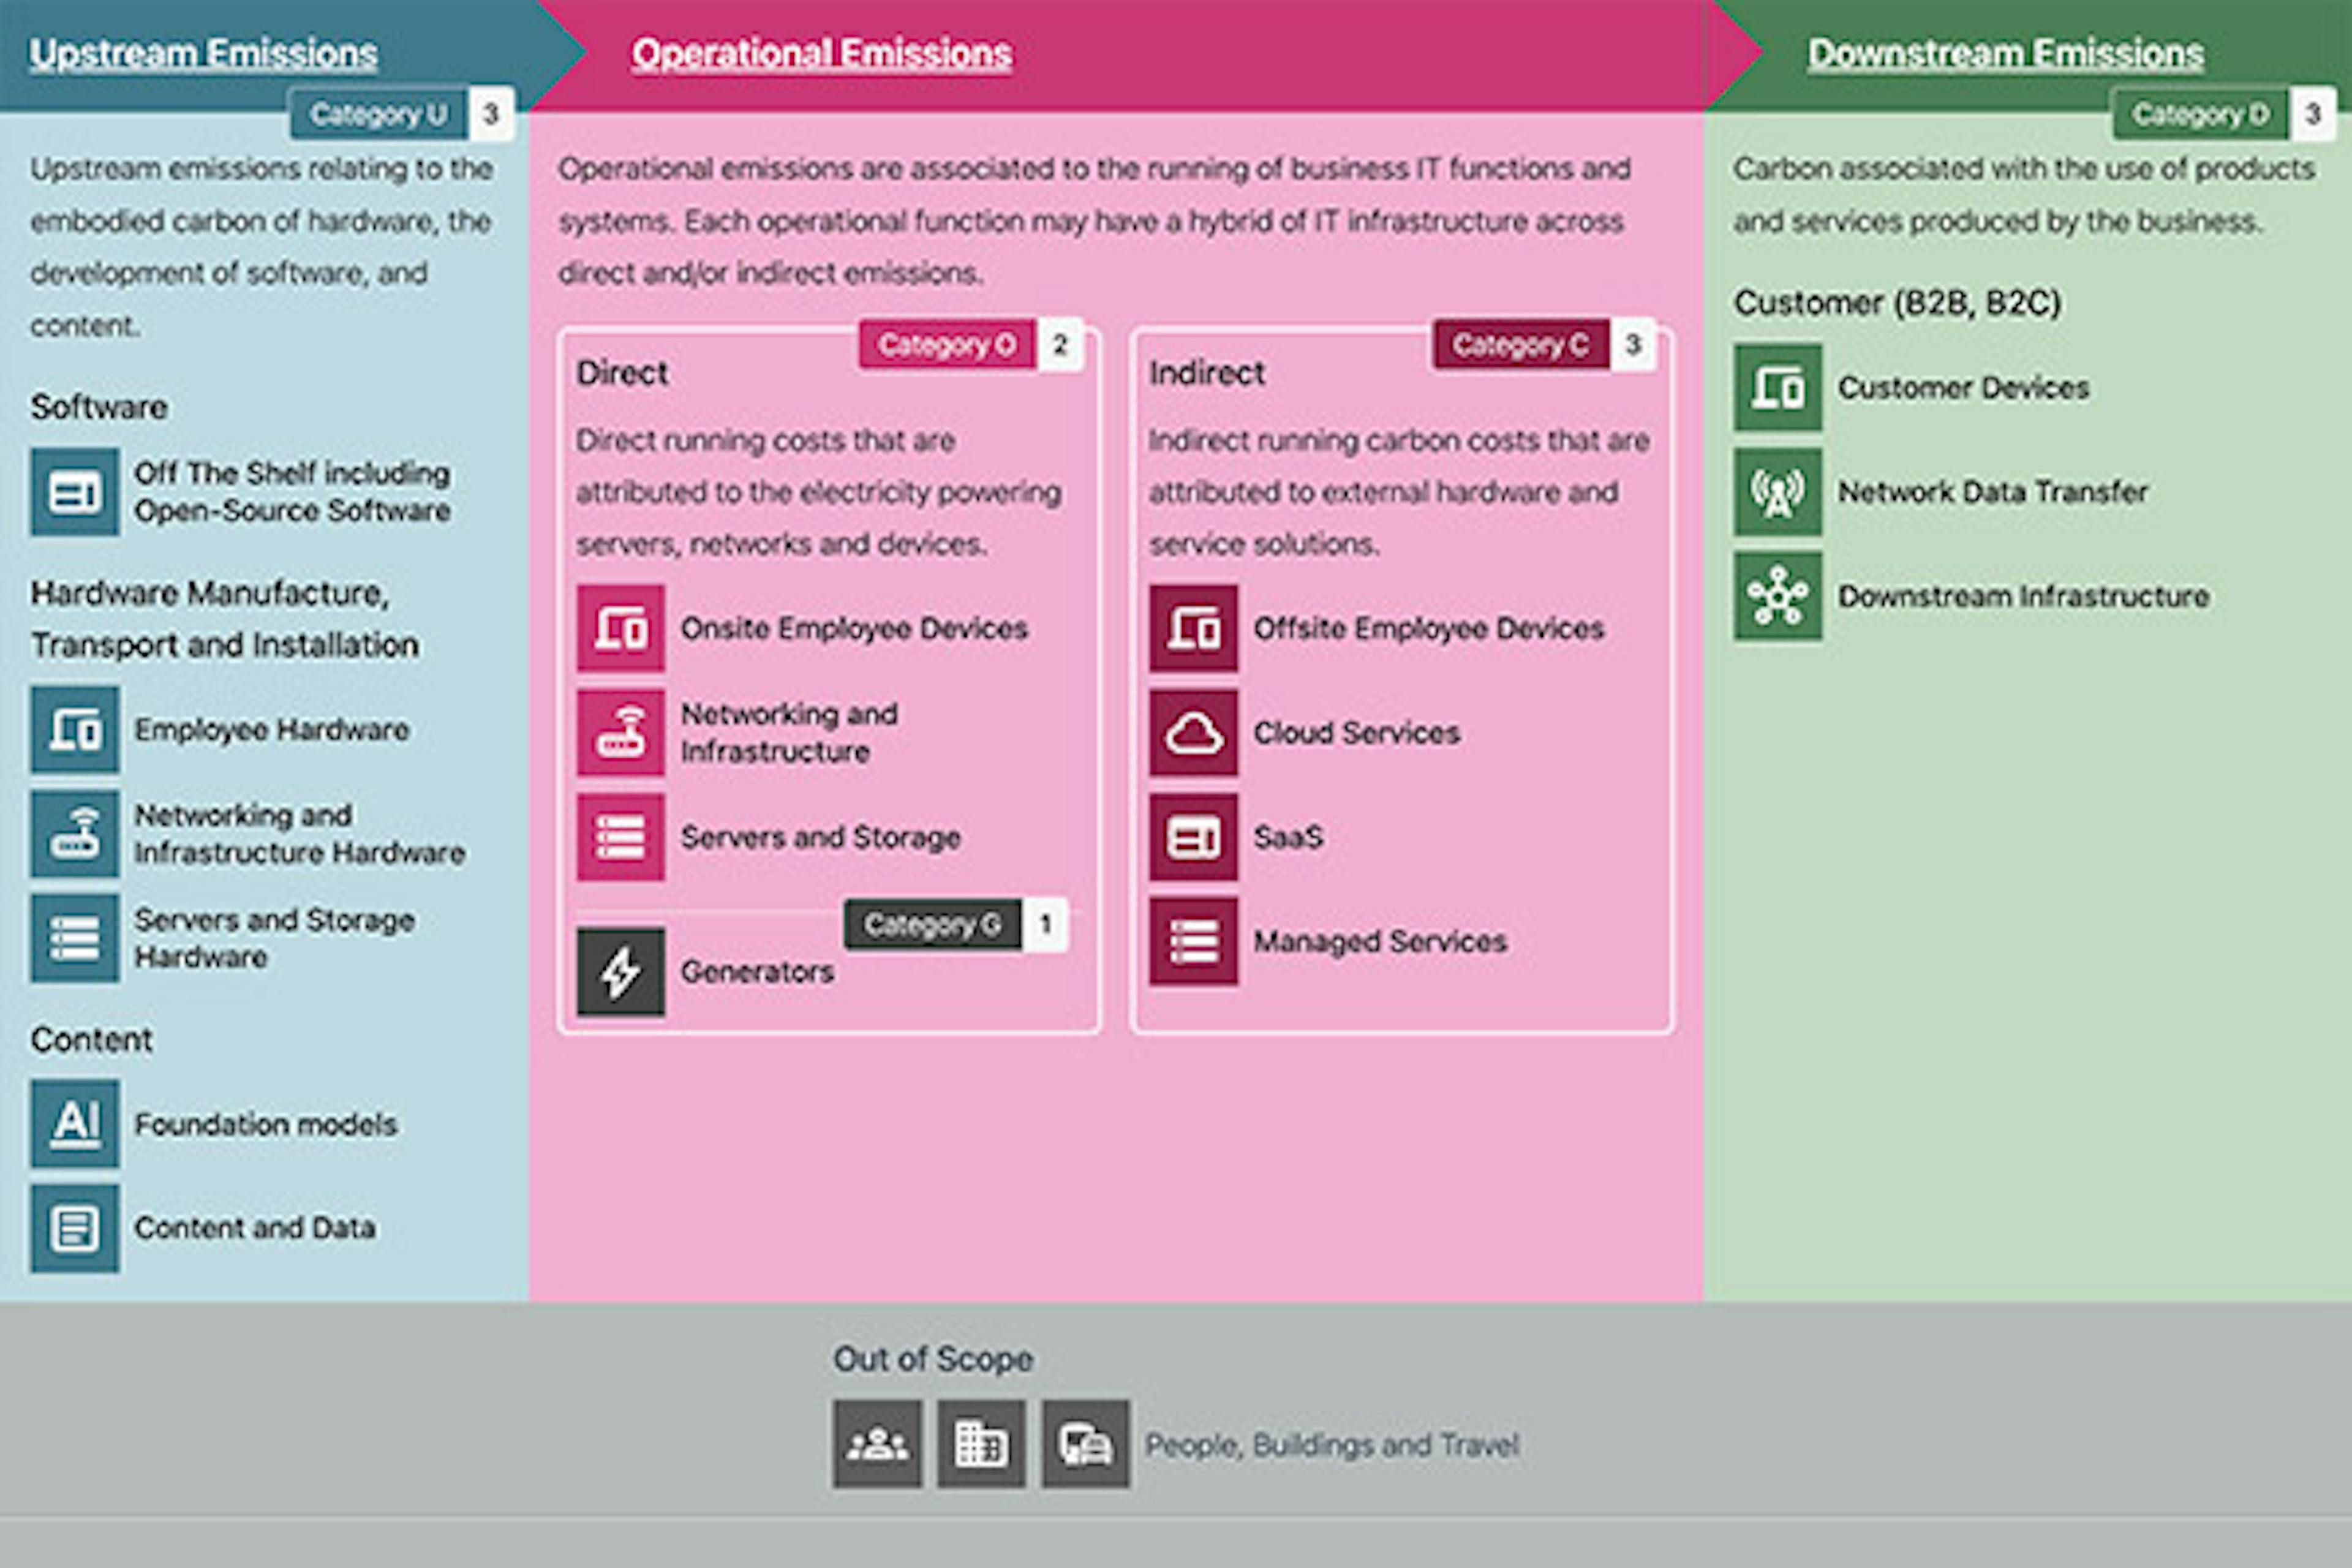Click the SaaS window icon
The height and width of the screenshot is (1568, 2352).
point(1193,837)
